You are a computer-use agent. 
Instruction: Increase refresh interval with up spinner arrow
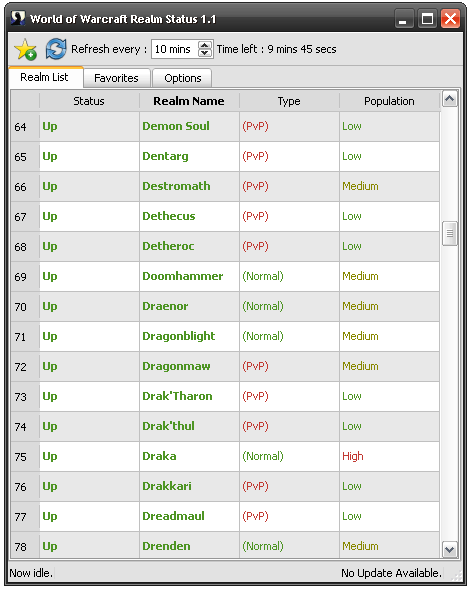pyautogui.click(x=204, y=45)
